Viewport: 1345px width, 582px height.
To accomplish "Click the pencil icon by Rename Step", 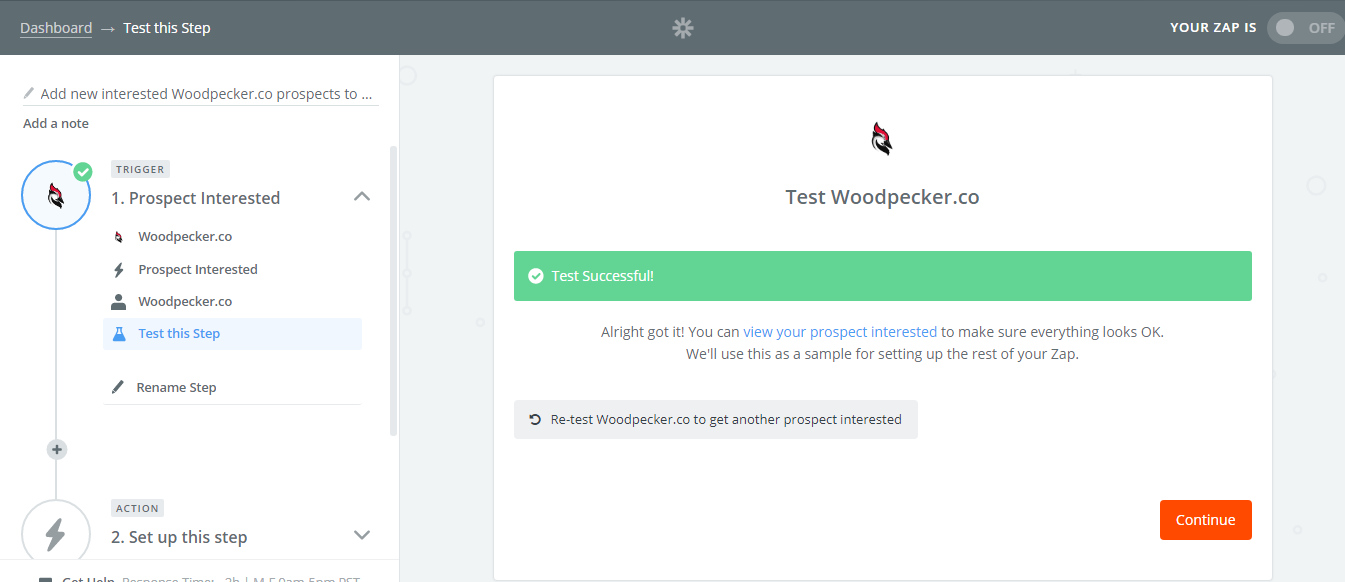I will (119, 387).
